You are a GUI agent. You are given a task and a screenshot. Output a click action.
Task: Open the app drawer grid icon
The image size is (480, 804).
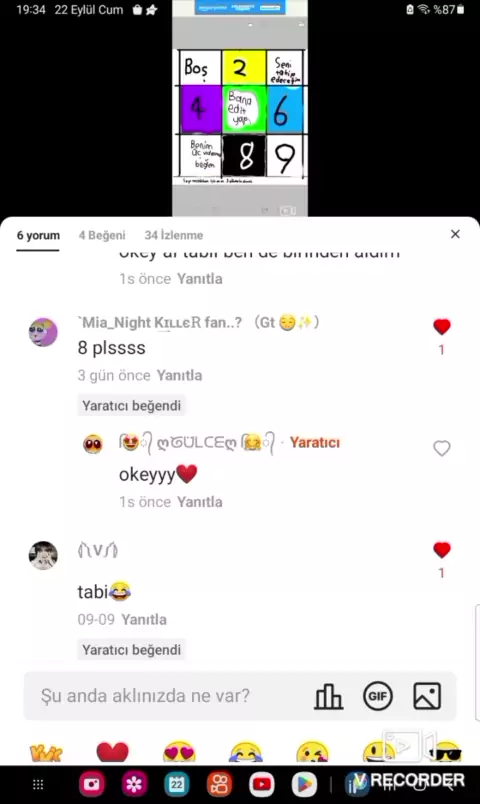[38, 784]
